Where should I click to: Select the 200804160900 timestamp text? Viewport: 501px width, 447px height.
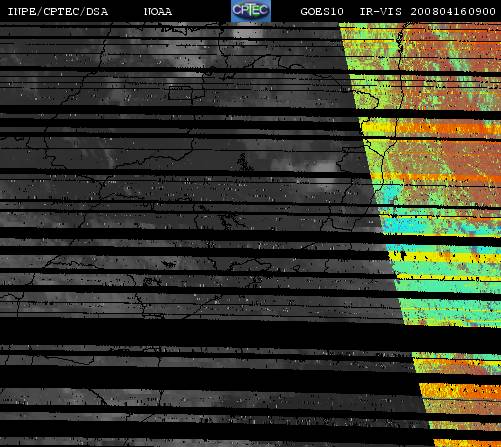[453, 12]
